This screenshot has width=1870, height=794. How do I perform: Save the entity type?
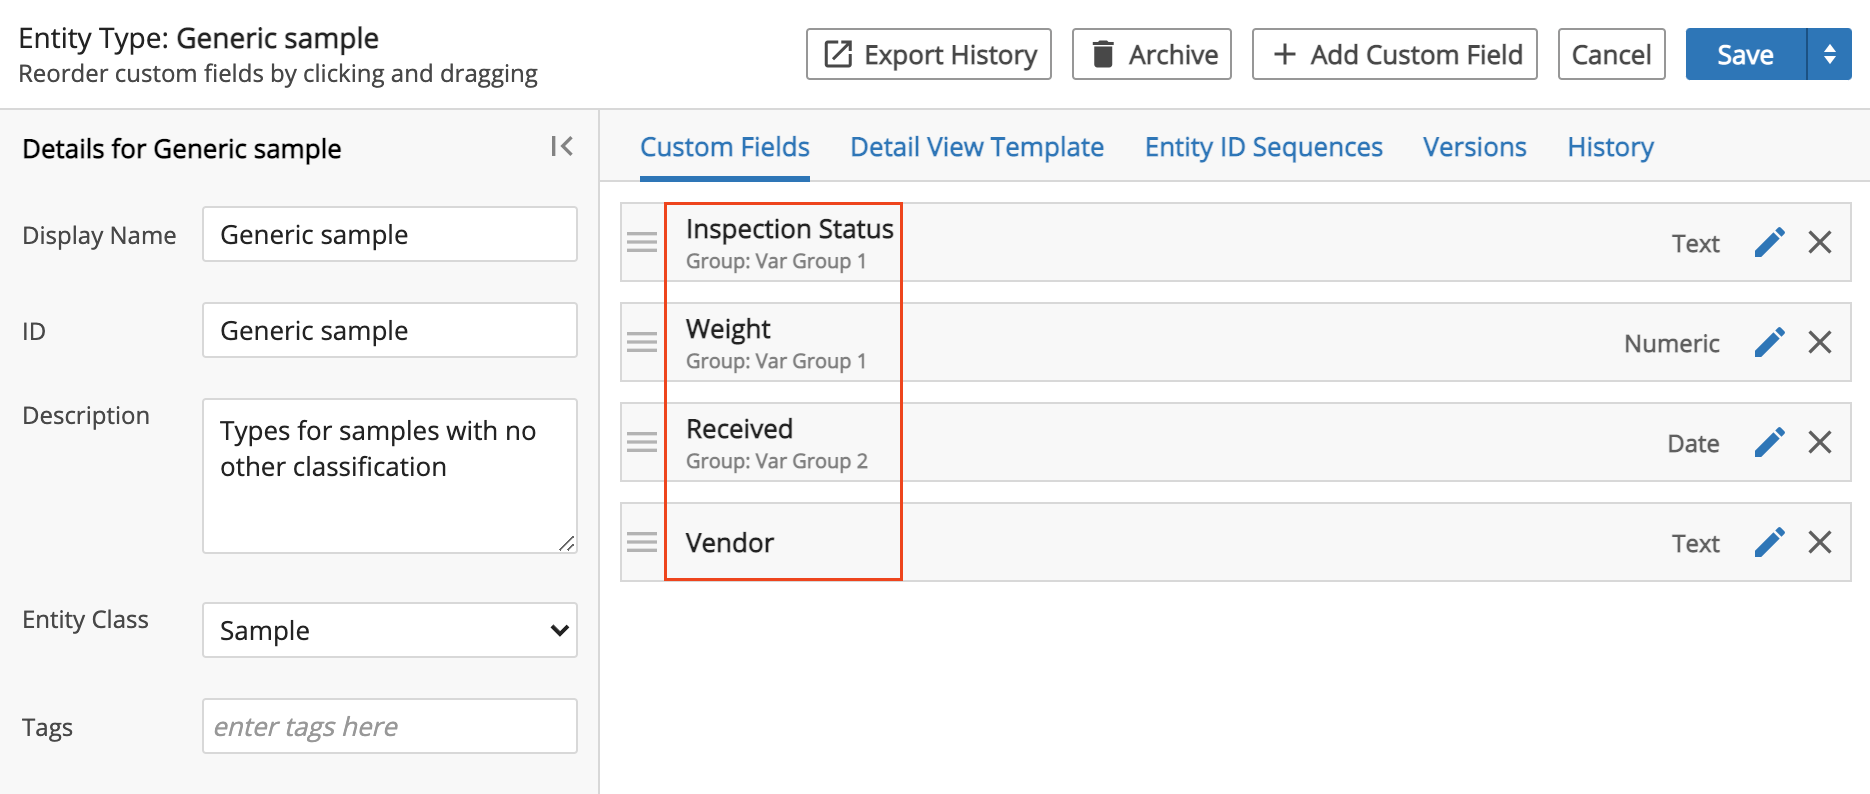[x=1746, y=54]
